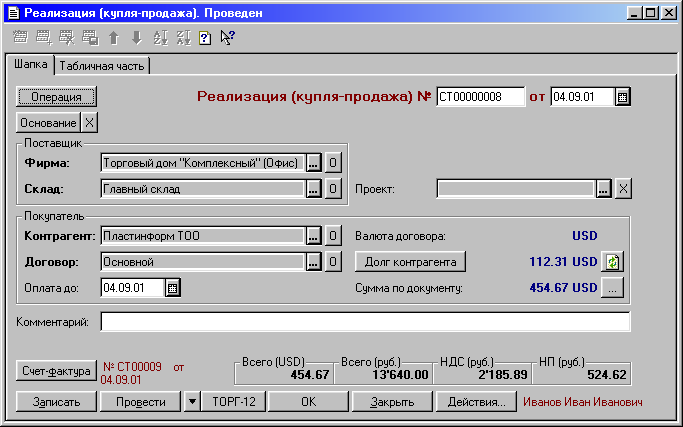Click the empty Проект field
Screen dimensions: 683x427
(516, 189)
